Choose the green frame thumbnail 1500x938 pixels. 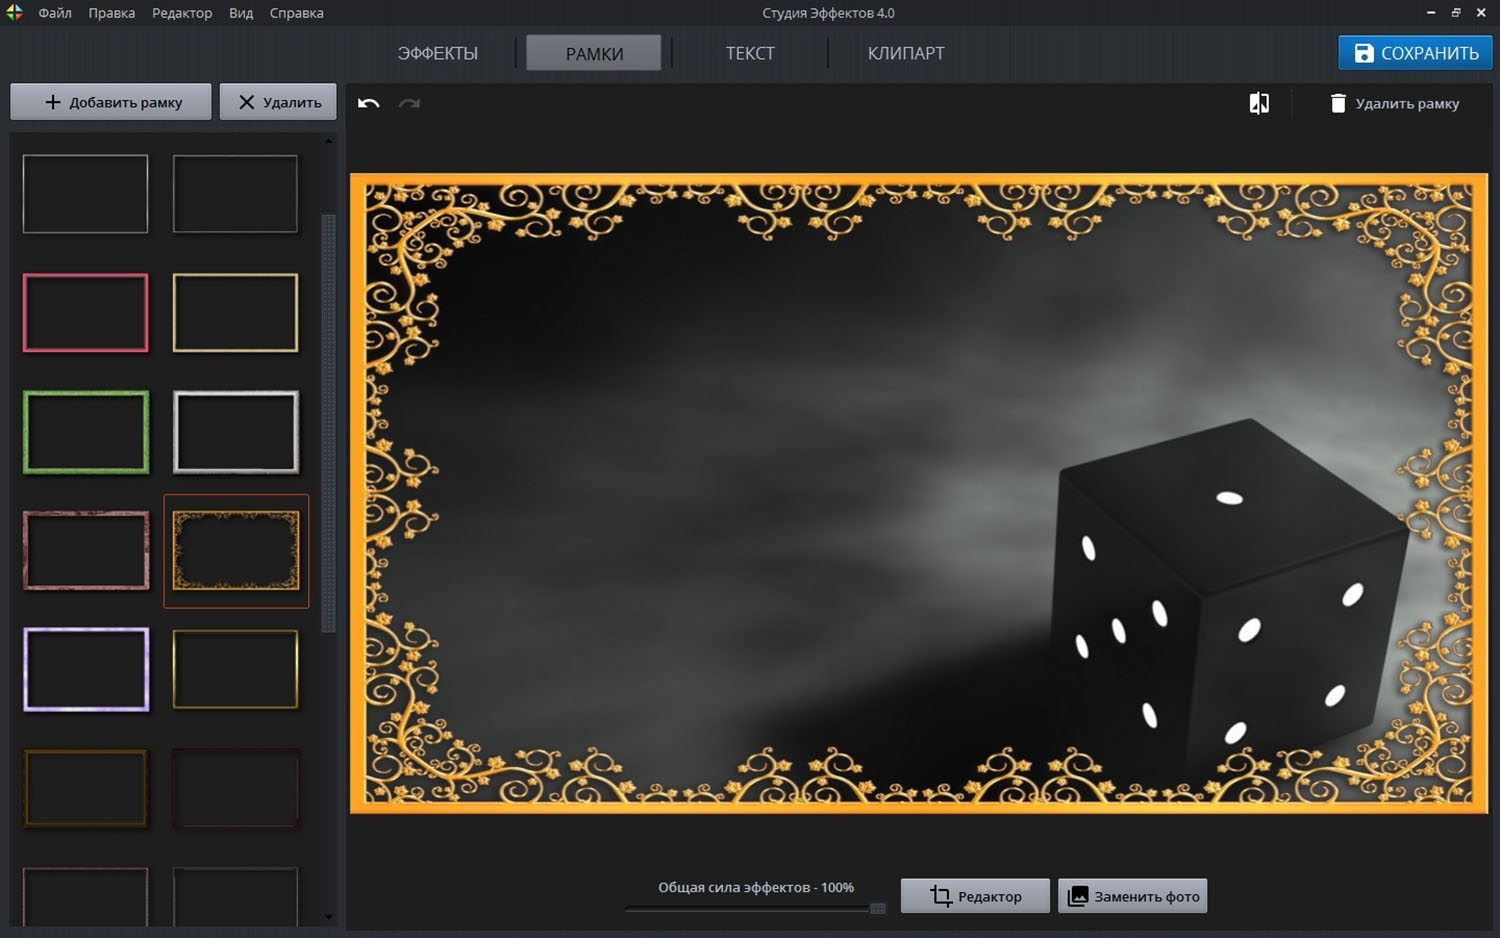click(85, 432)
